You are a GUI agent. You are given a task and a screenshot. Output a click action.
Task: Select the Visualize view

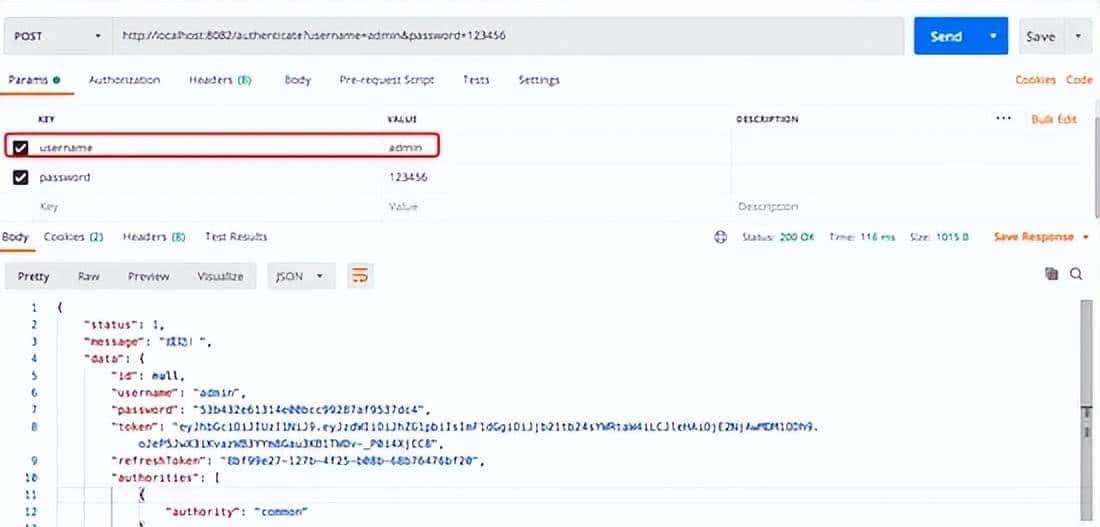coord(220,276)
